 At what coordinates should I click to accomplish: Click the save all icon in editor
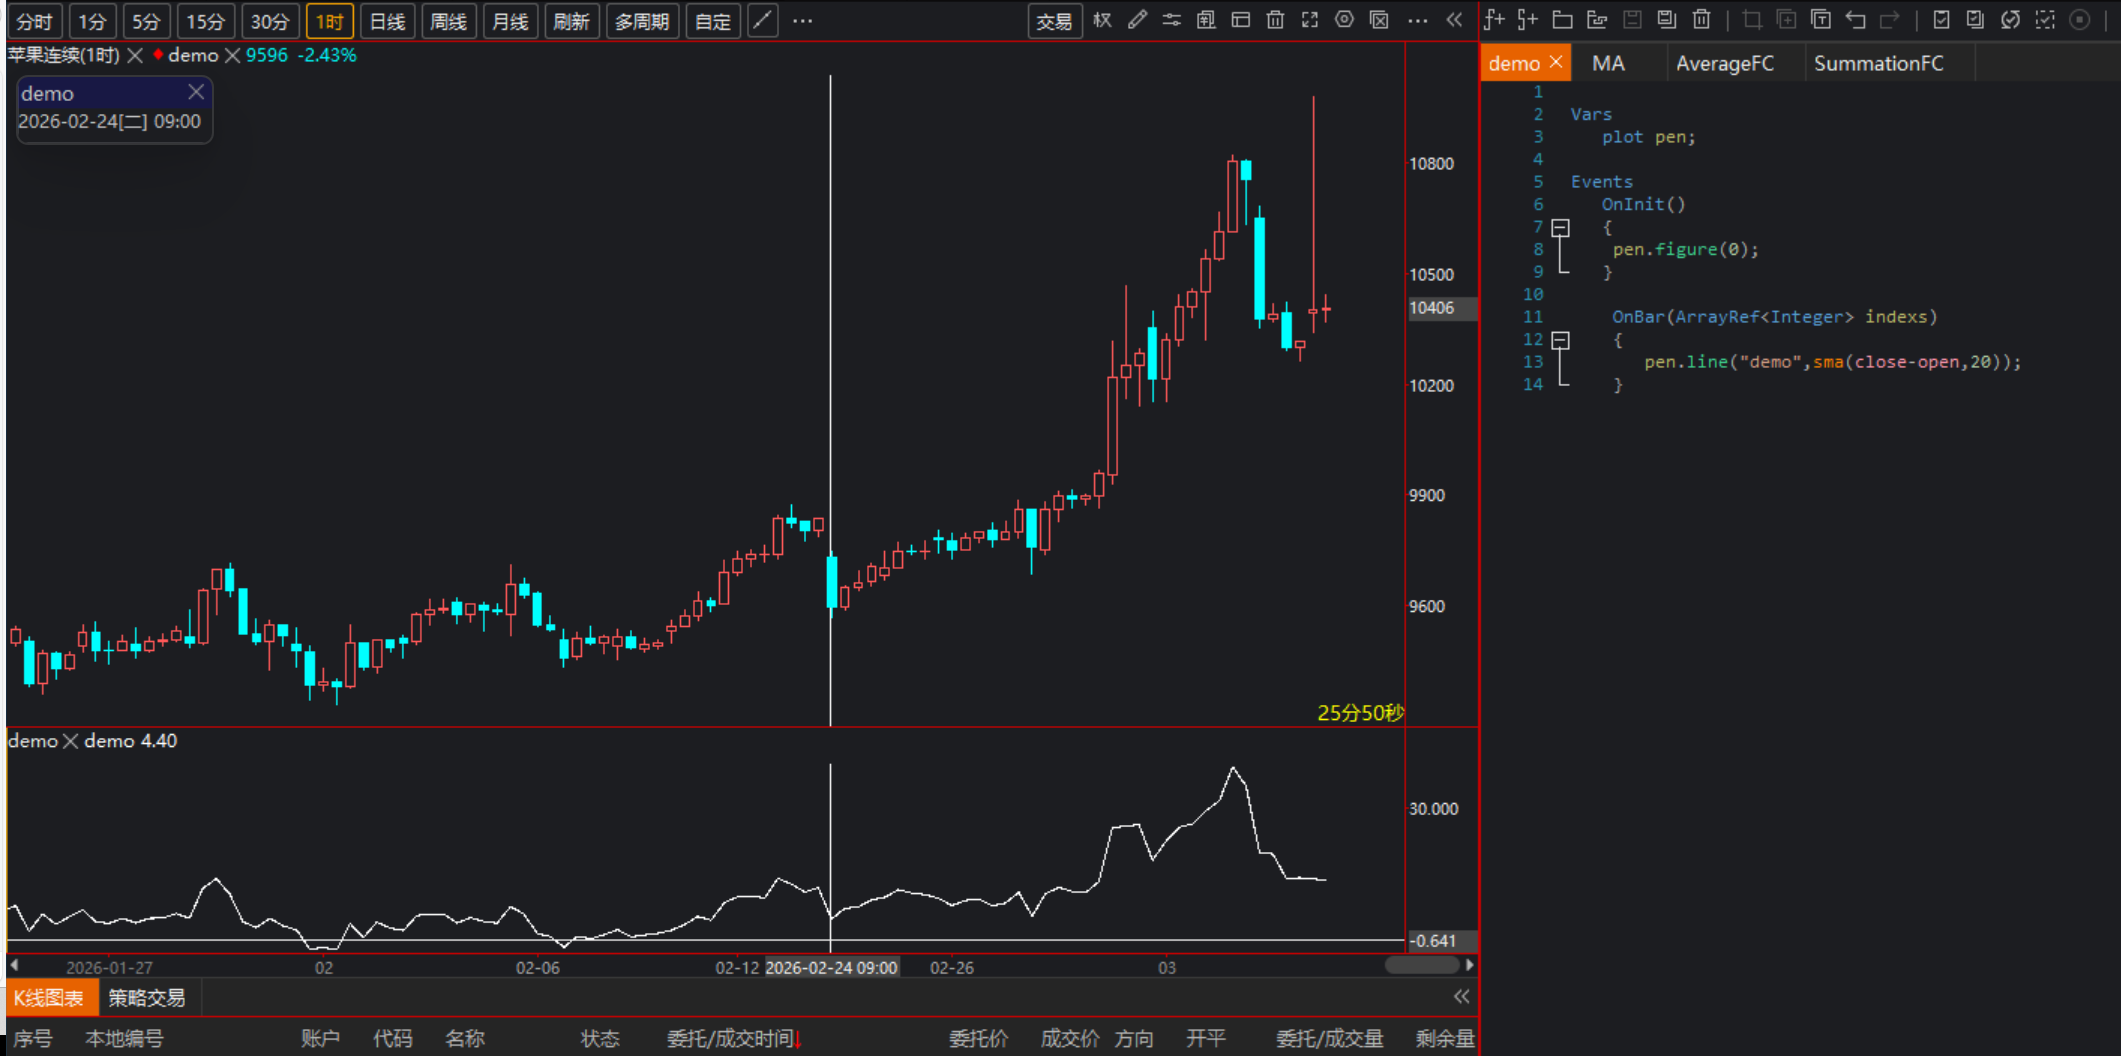click(1666, 20)
